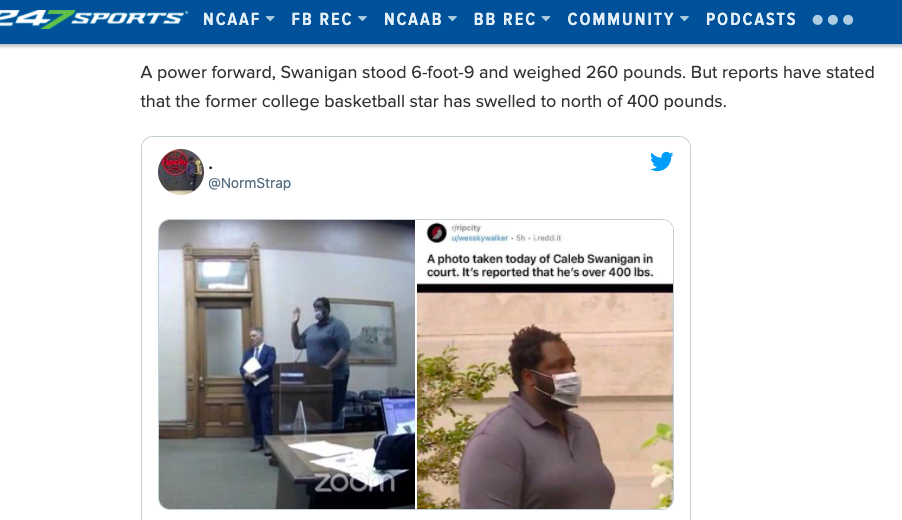Viewport: 902px width, 520px height.
Task: Open the Zoom courtroom photo
Action: coord(286,364)
